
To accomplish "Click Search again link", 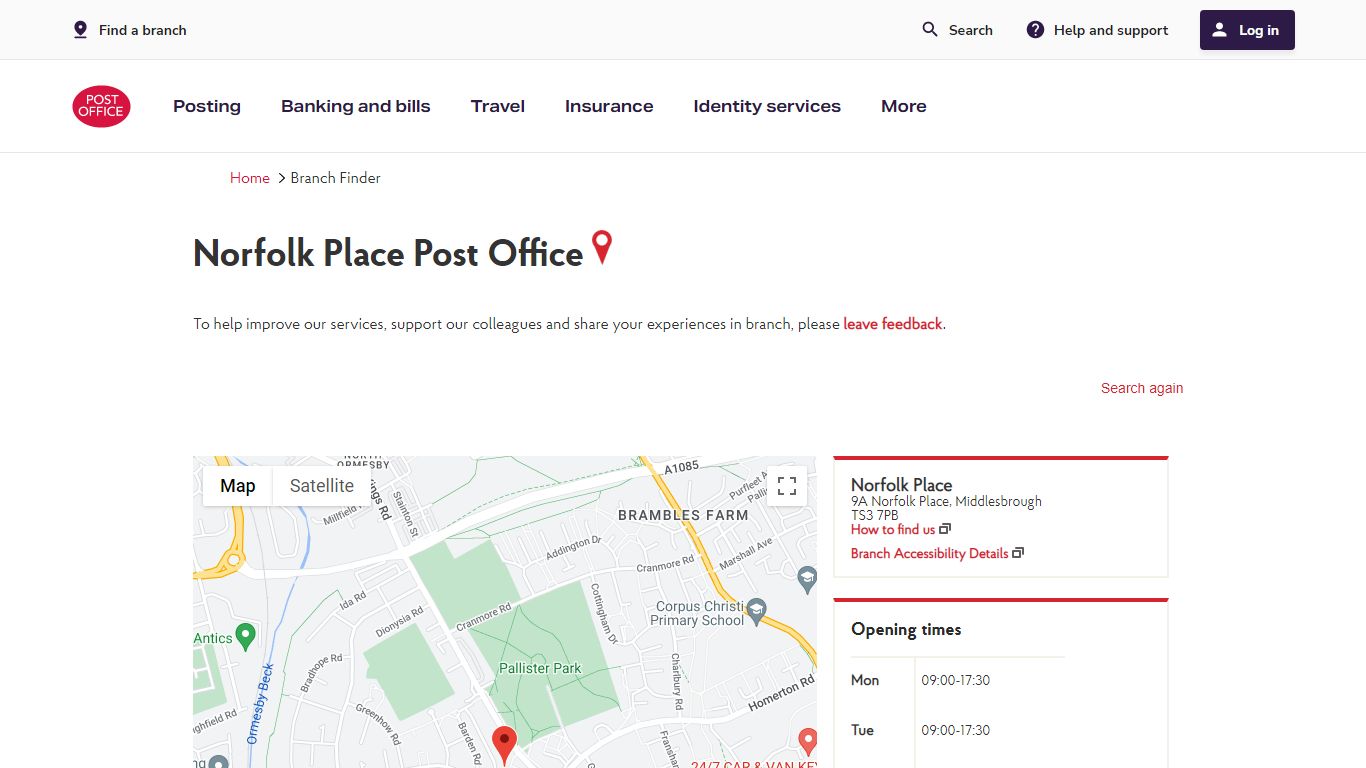I will pyautogui.click(x=1142, y=388).
